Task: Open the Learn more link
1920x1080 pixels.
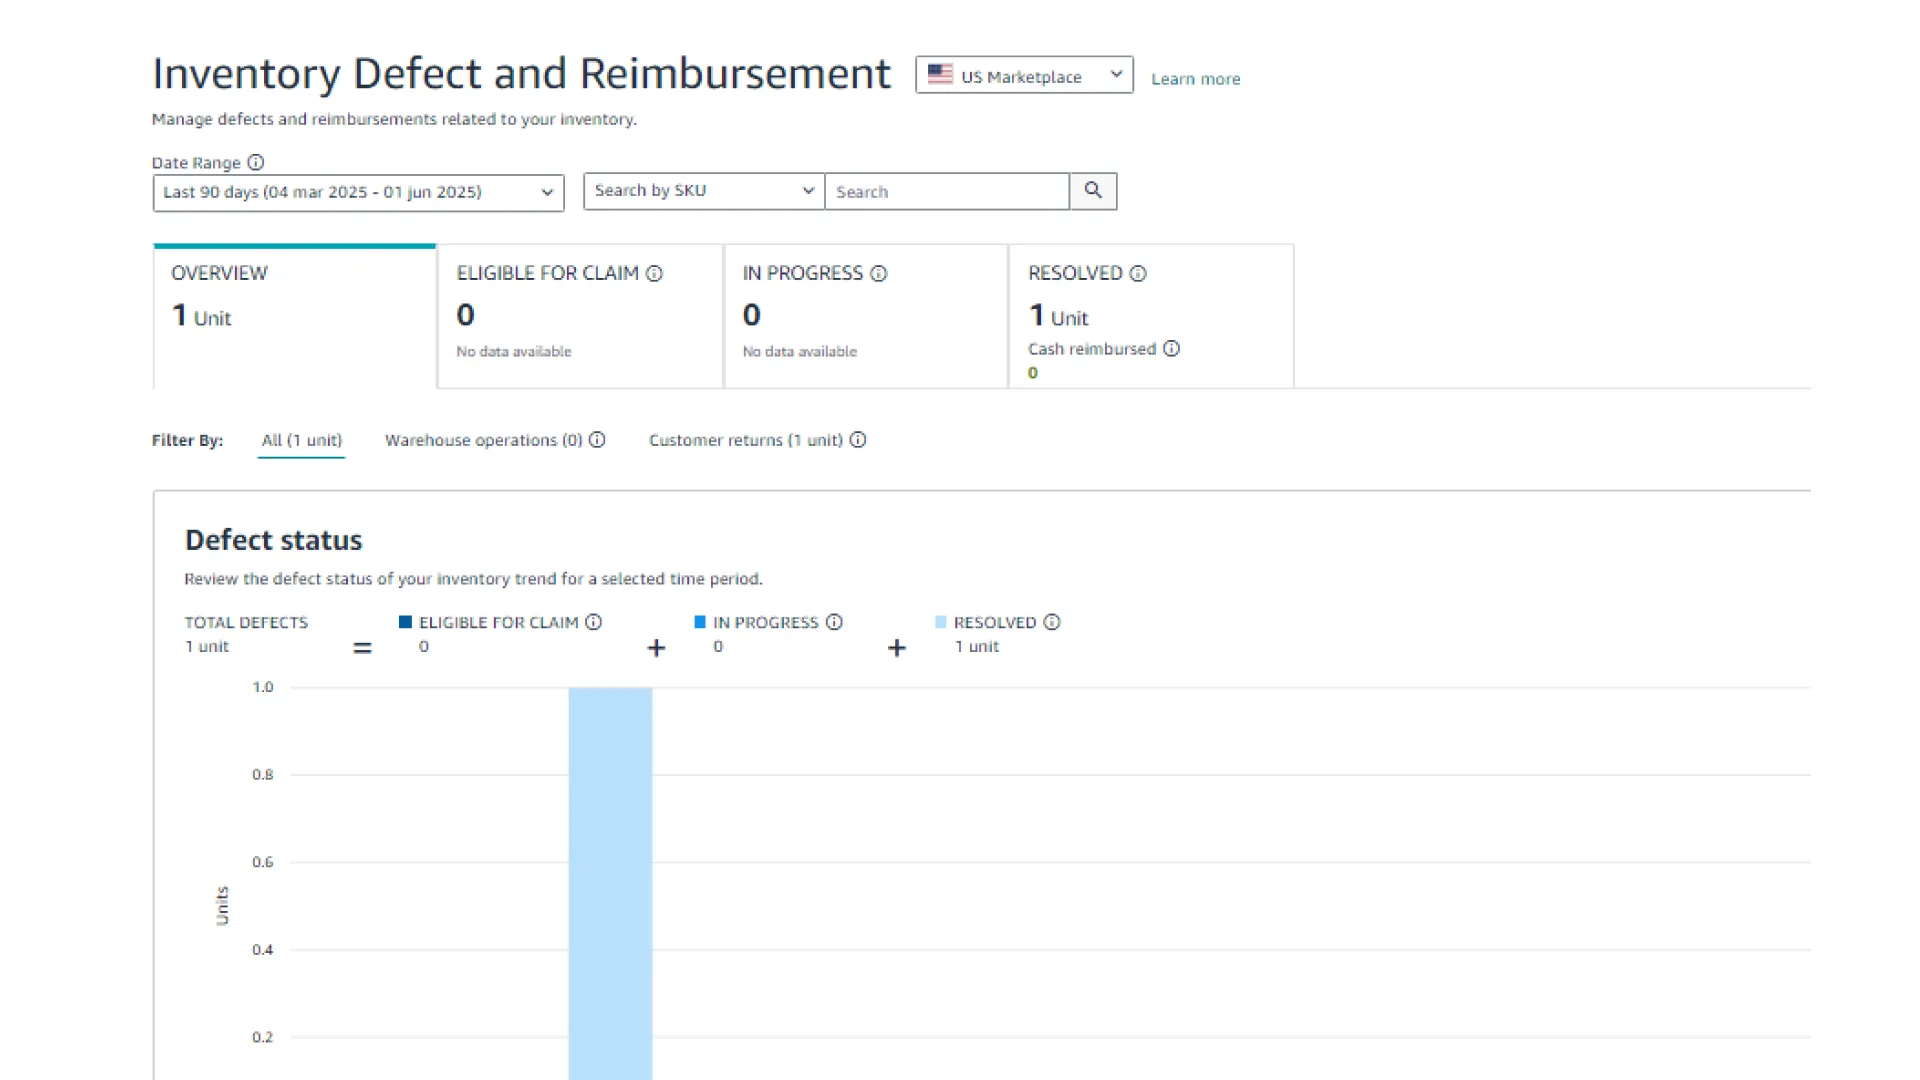Action: click(x=1195, y=79)
